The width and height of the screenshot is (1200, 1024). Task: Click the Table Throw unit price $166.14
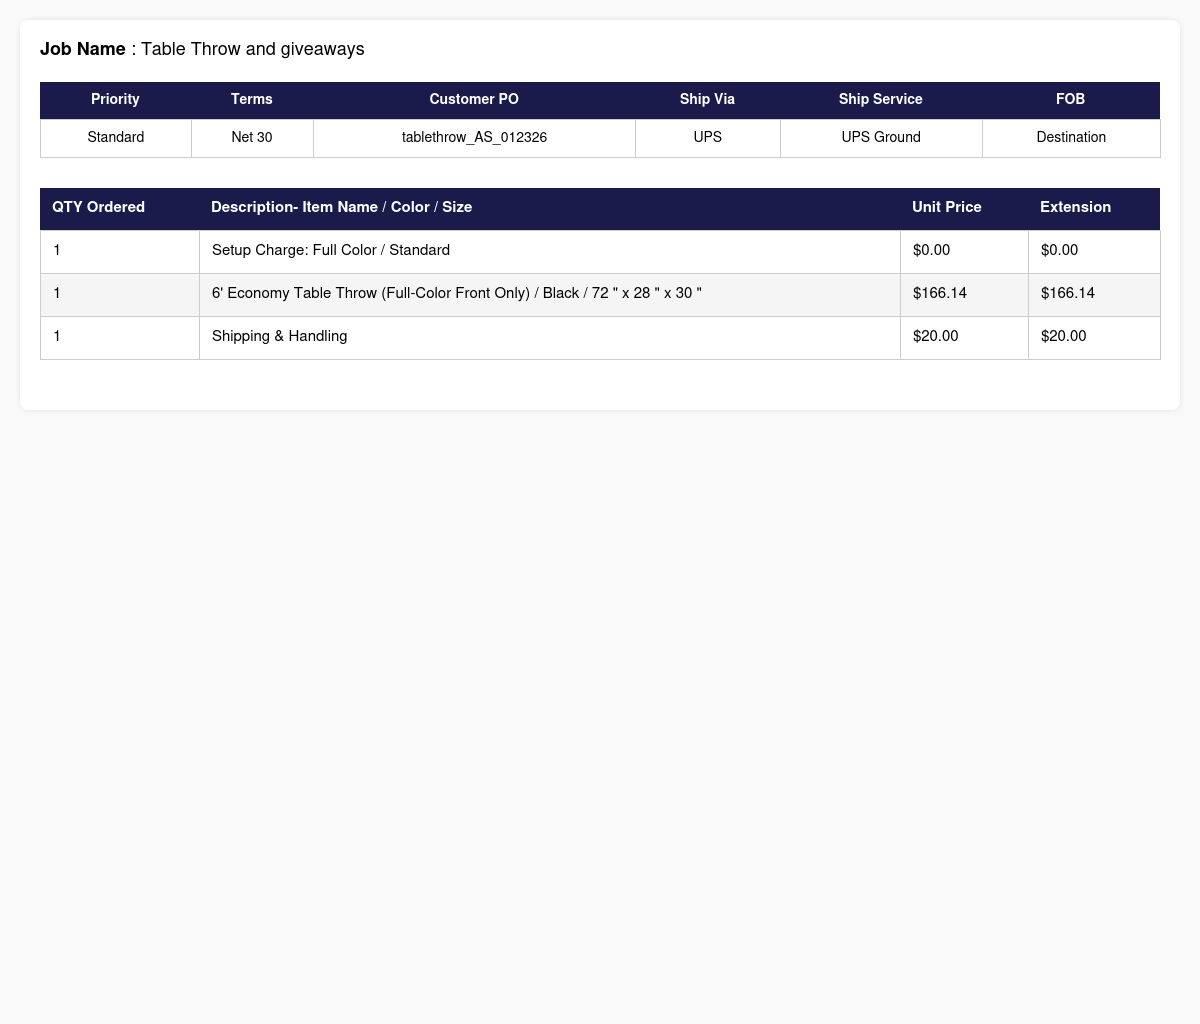(x=964, y=295)
